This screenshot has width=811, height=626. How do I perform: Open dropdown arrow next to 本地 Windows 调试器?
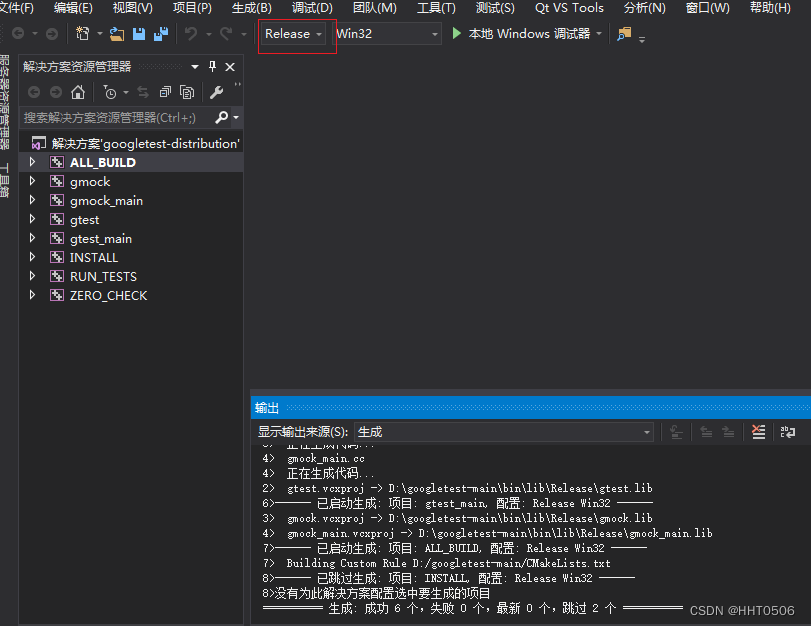599,34
